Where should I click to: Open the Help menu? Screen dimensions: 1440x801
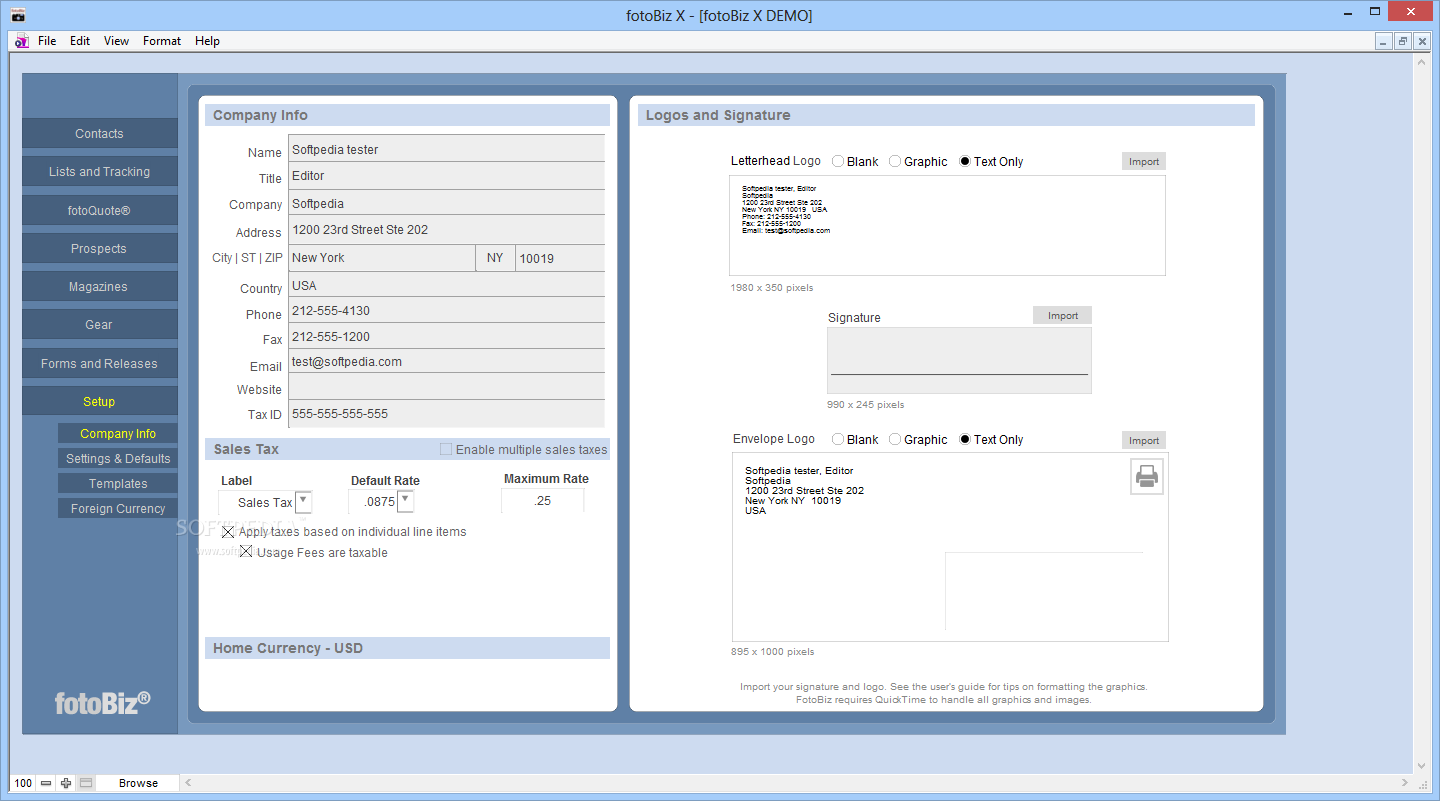(207, 41)
